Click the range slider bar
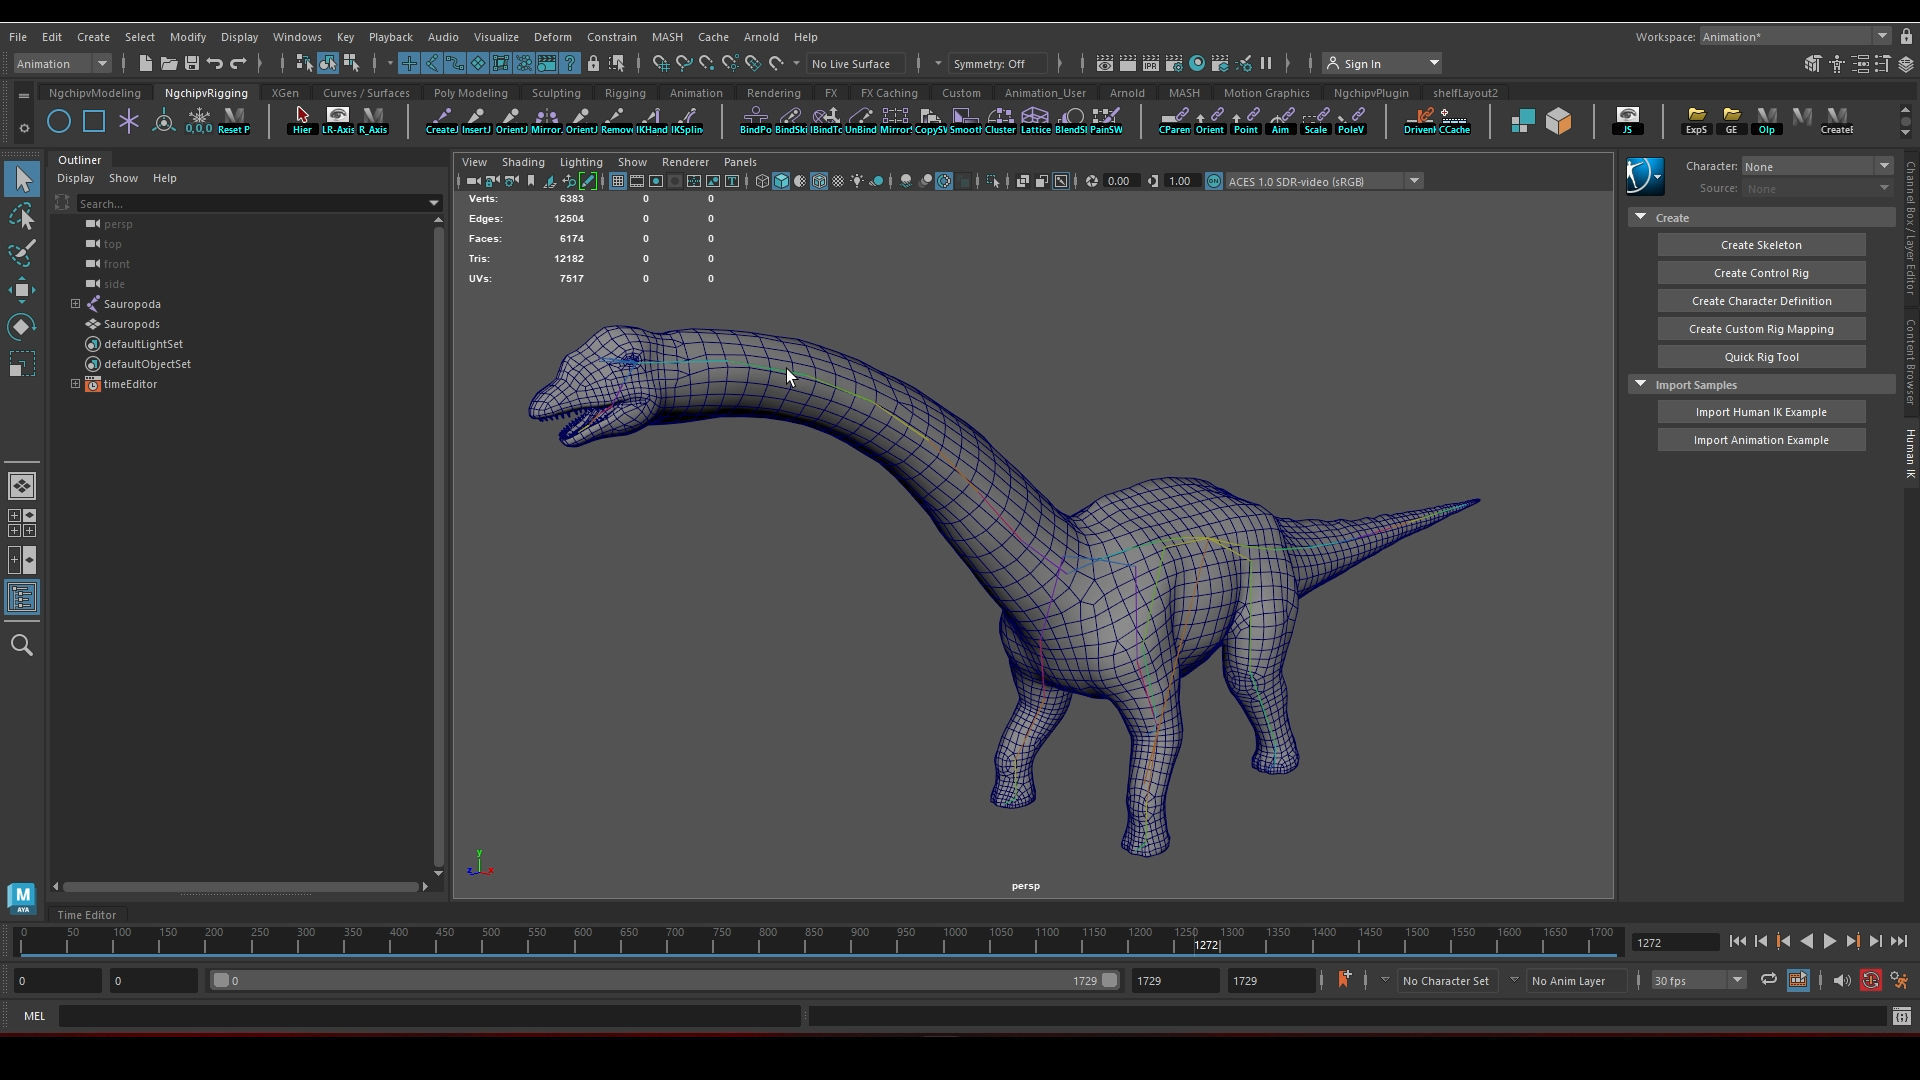This screenshot has height=1080, width=1920. click(665, 981)
